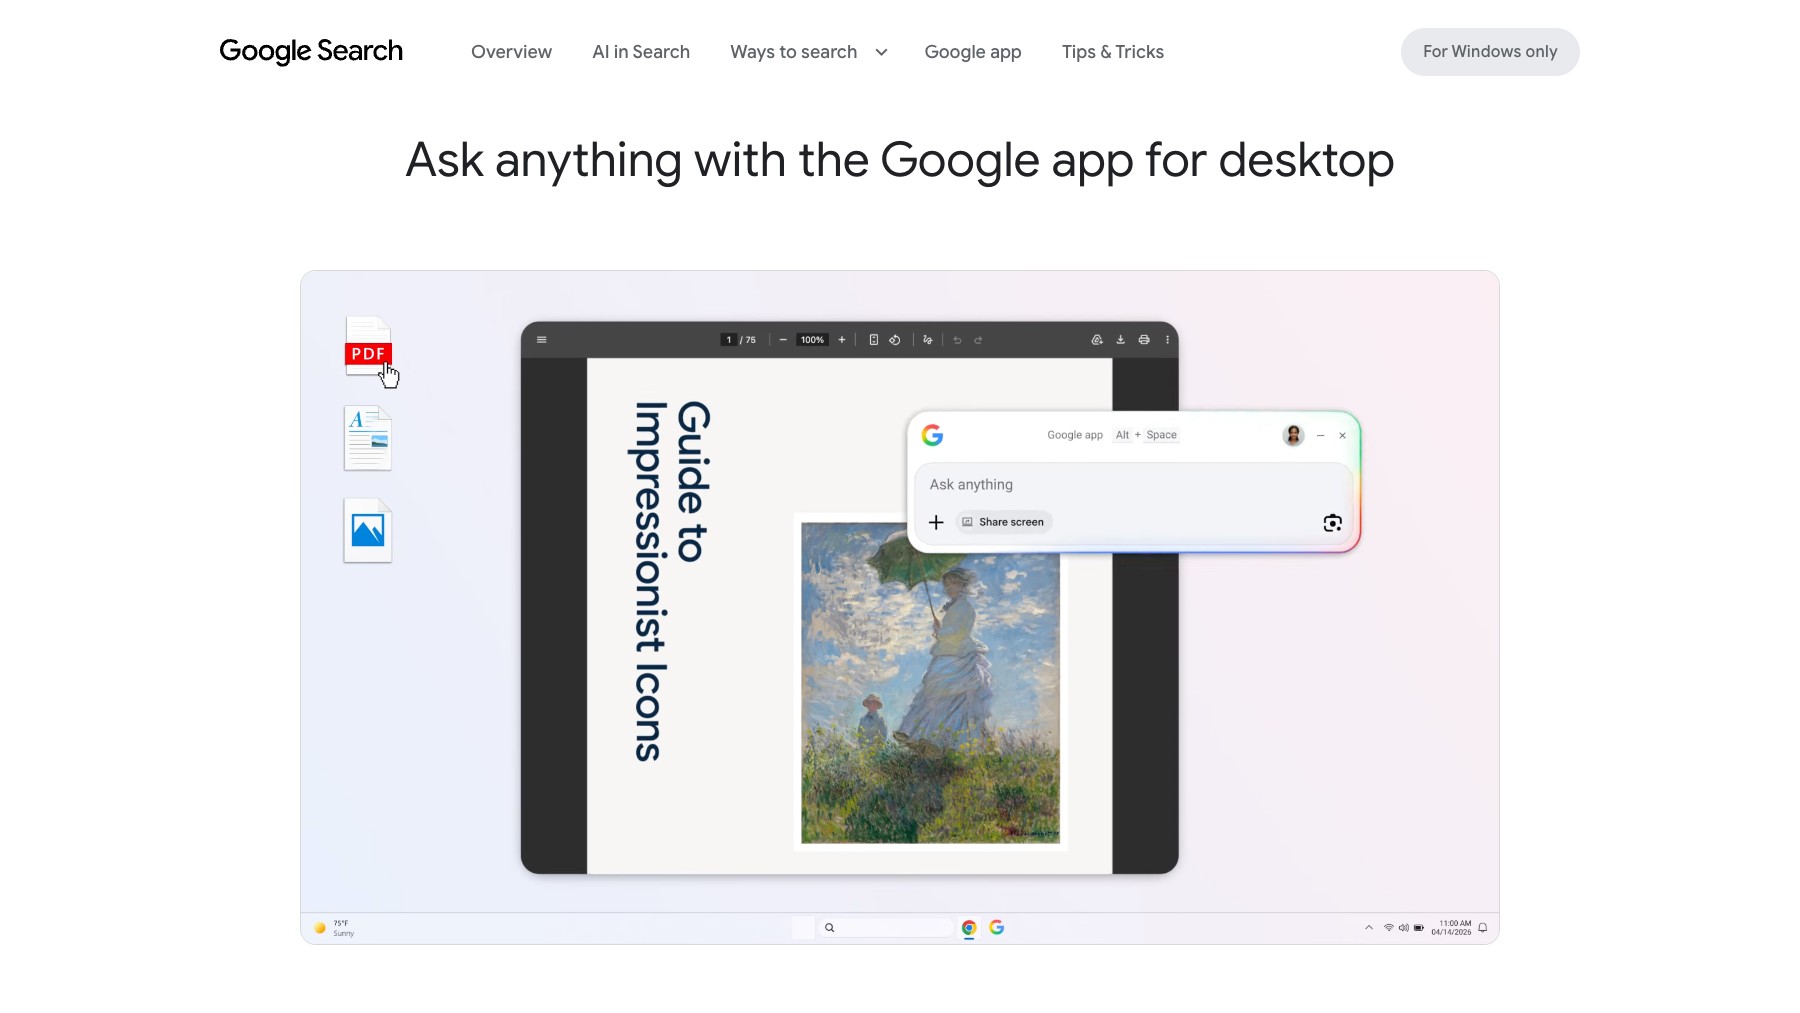
Task: Click the redo arrow in PDF toolbar
Action: click(x=978, y=340)
